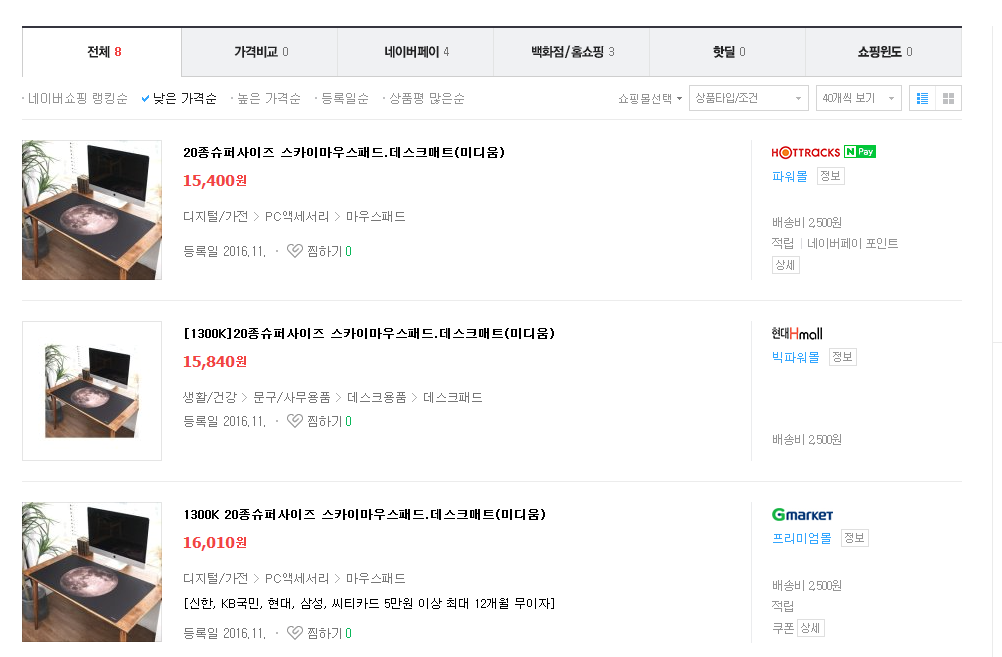
Task: Click the heart 찜하기 icon on third product
Action: [x=294, y=633]
